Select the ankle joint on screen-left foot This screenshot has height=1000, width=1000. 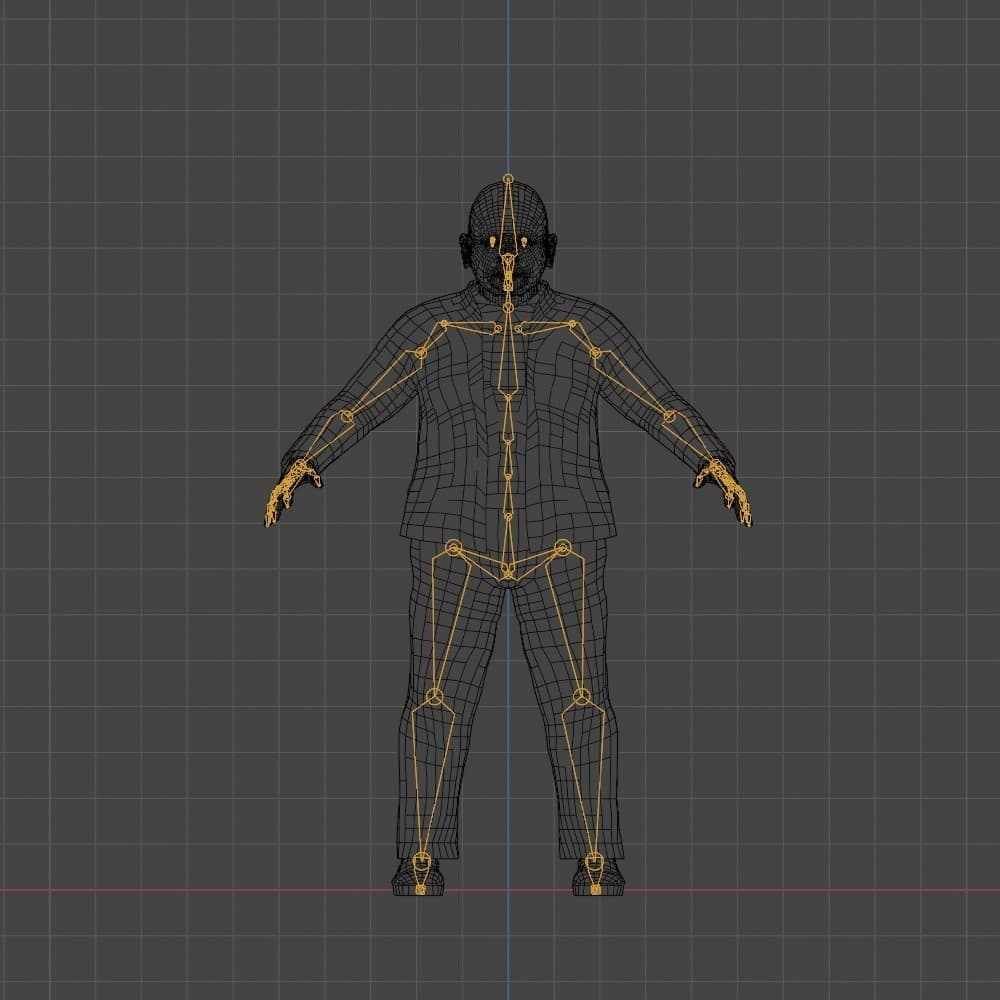[x=422, y=859]
